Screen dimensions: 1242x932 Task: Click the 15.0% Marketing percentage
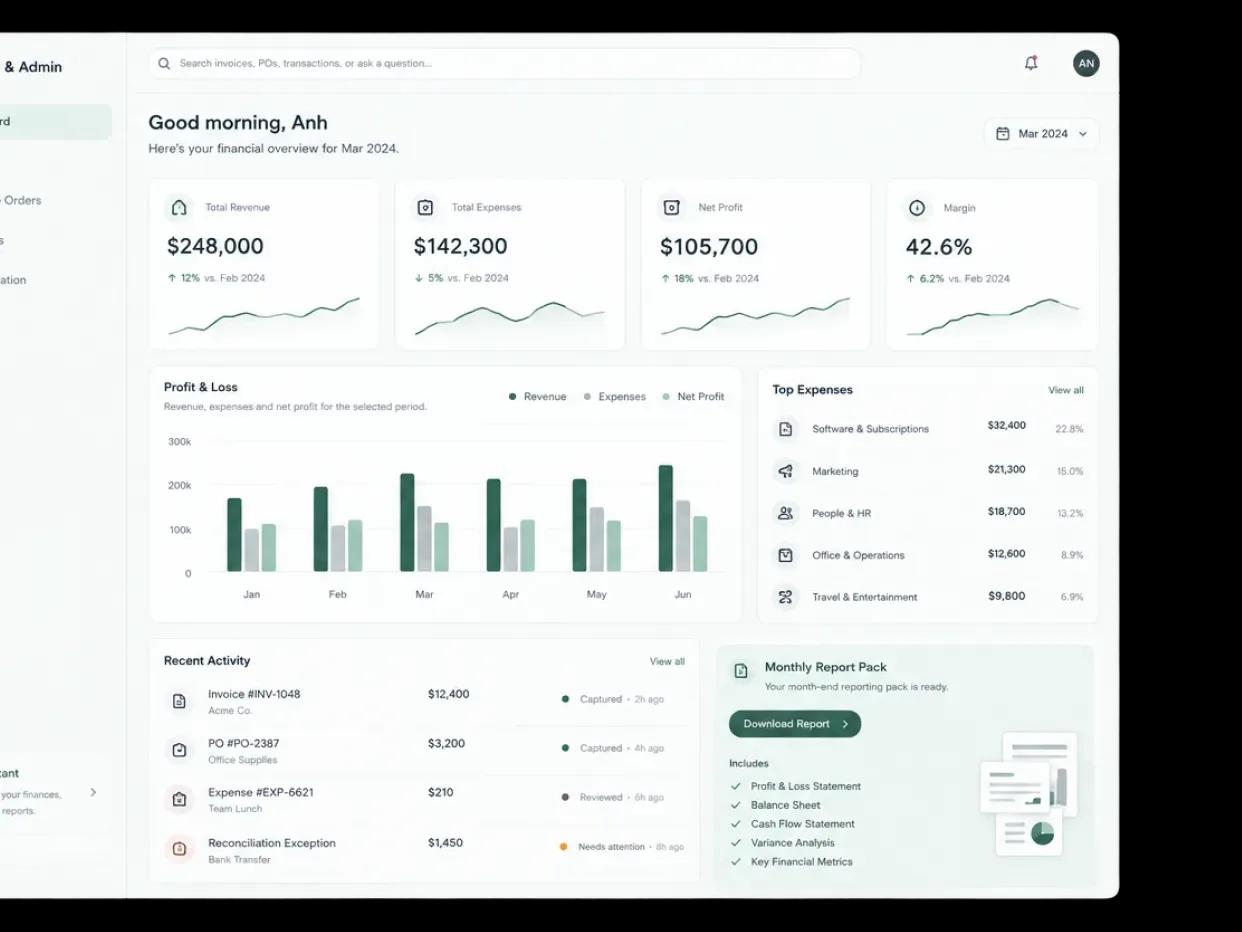click(1070, 471)
